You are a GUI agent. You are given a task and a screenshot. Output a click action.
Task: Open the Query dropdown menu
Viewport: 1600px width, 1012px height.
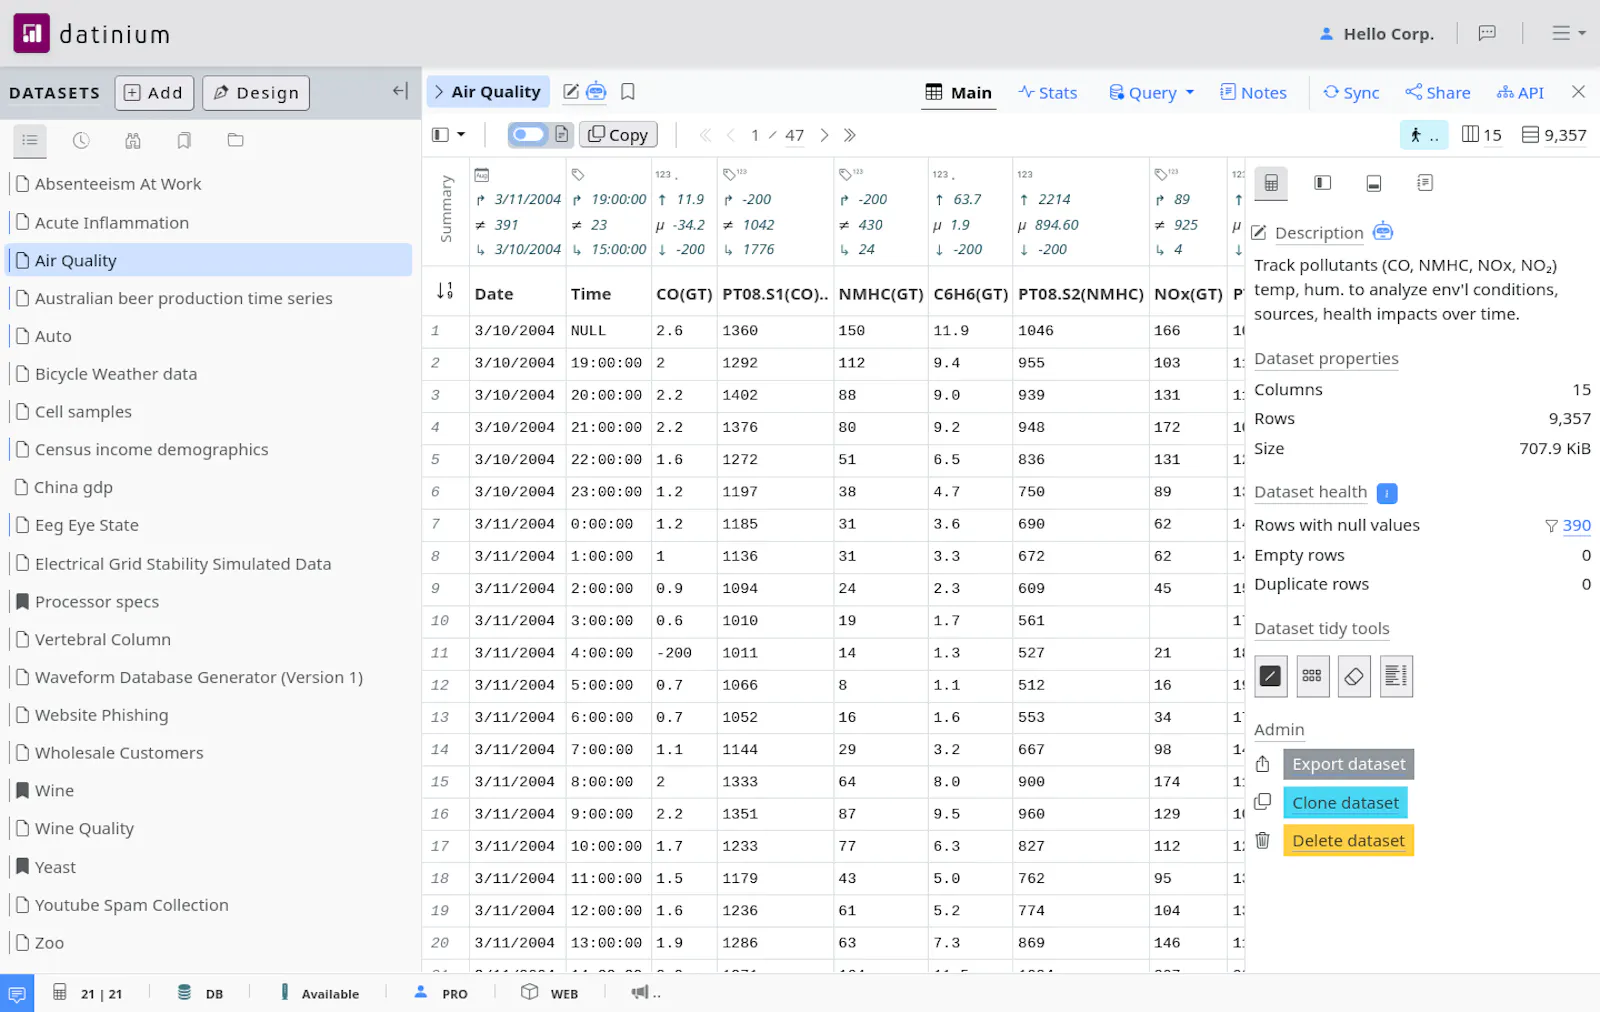pyautogui.click(x=1152, y=92)
